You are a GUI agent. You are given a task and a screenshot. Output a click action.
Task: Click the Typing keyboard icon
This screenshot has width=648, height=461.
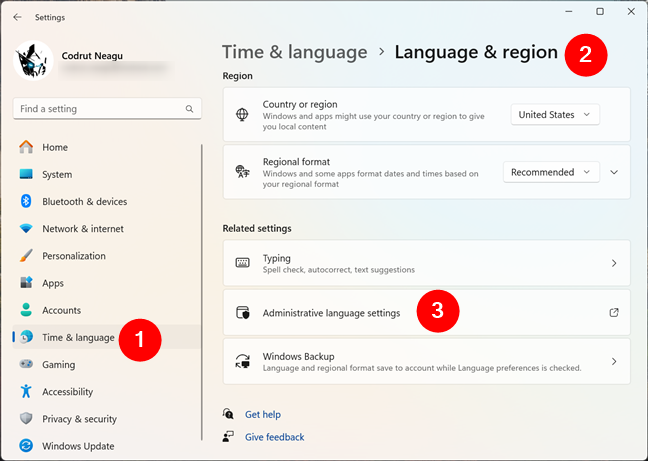[x=242, y=263]
